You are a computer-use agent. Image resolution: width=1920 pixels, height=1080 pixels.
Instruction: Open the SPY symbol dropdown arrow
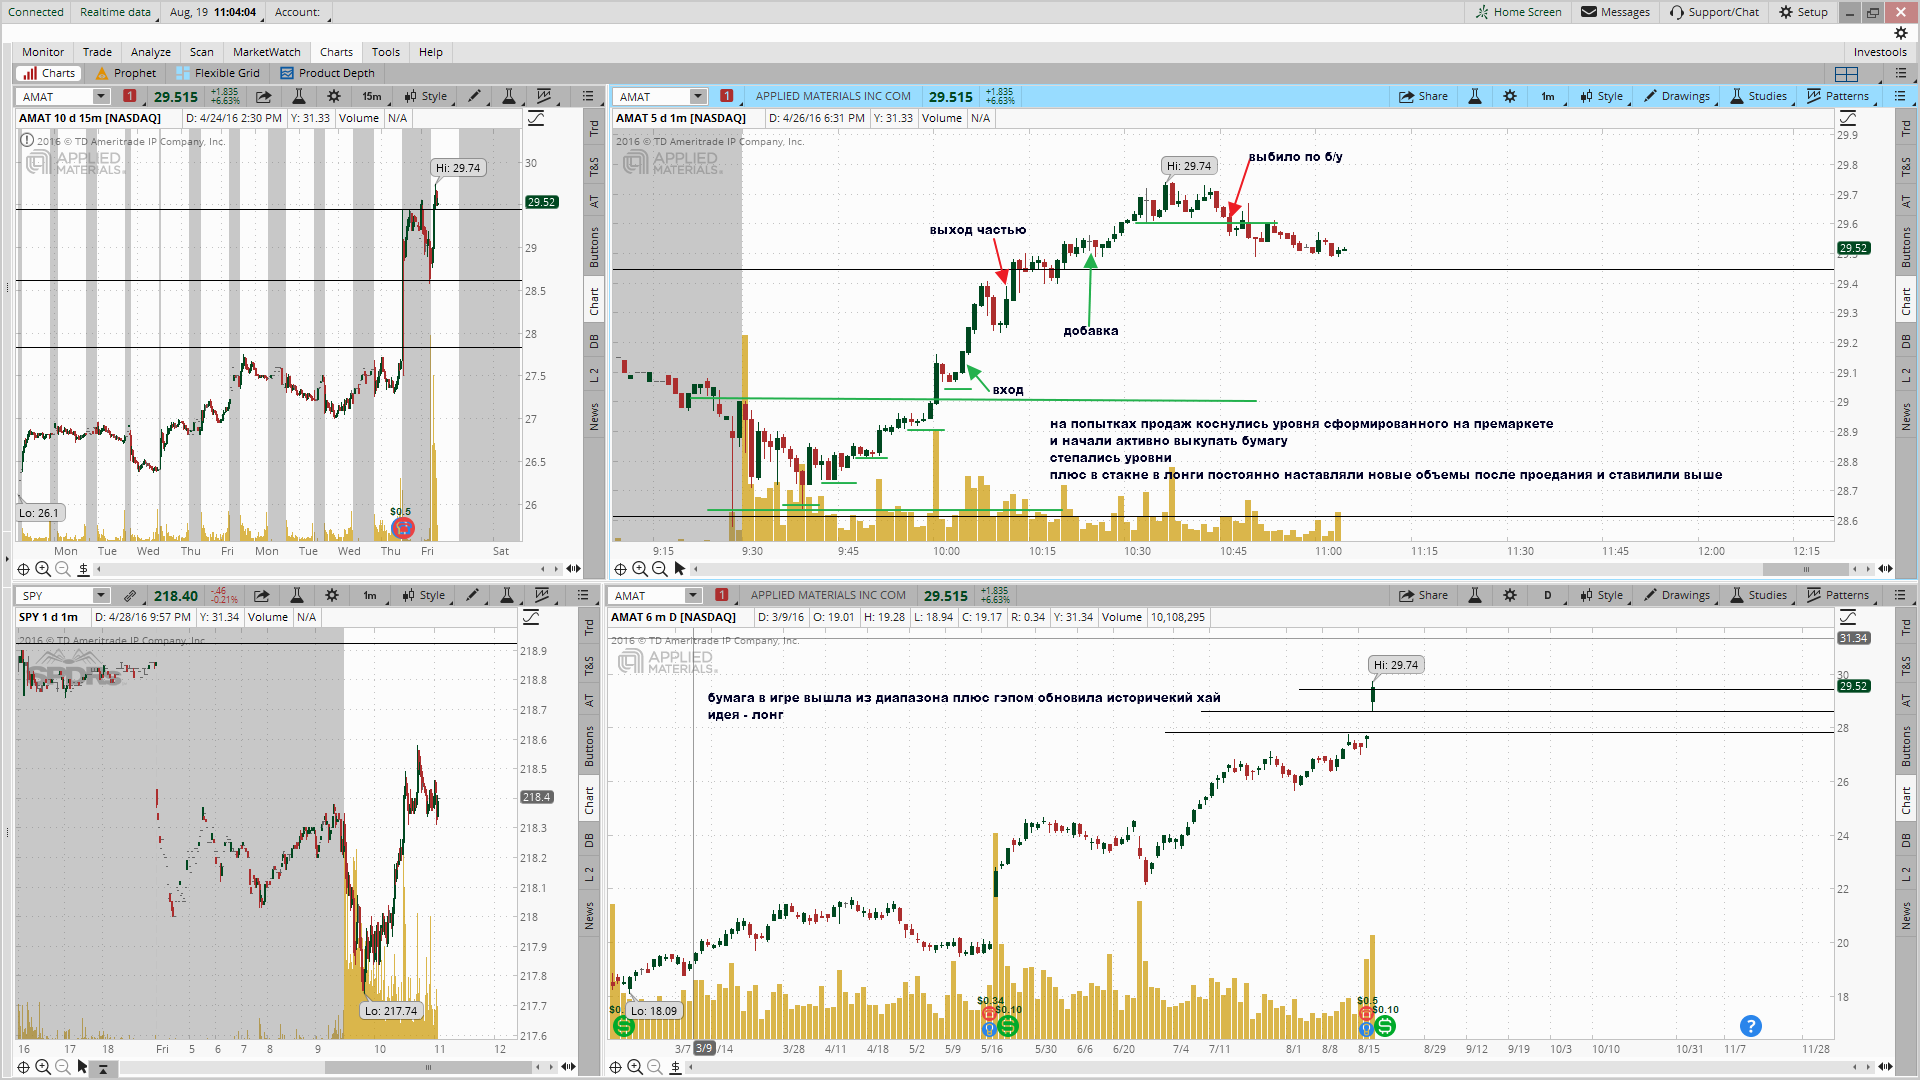pos(101,595)
